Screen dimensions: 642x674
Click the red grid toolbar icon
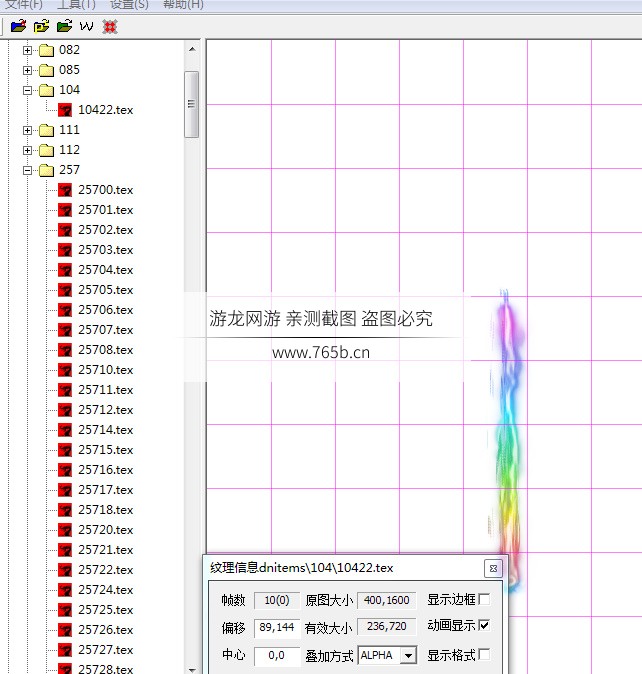pyautogui.click(x=110, y=27)
